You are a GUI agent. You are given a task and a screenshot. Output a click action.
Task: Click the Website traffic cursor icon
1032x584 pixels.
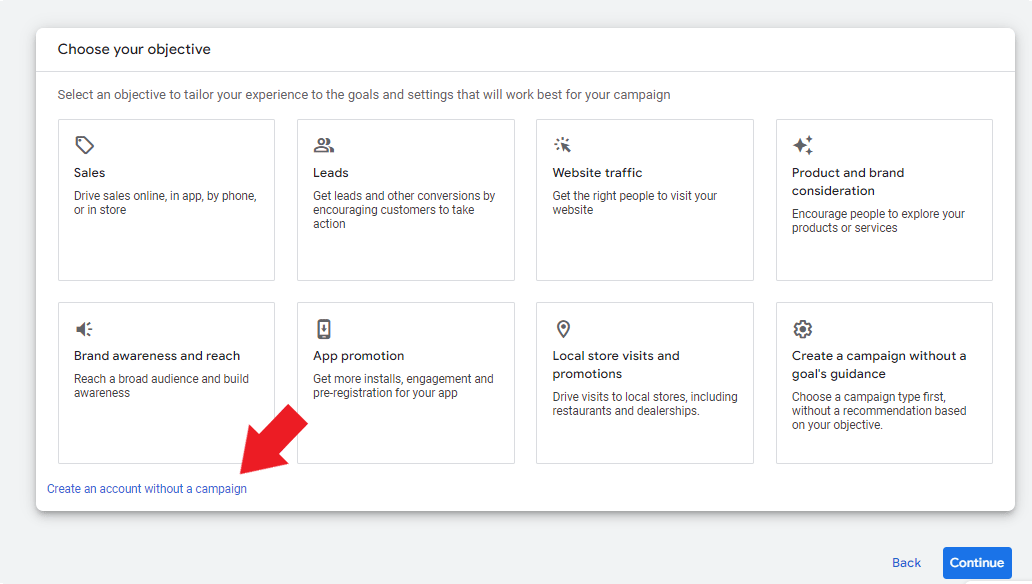(x=563, y=145)
